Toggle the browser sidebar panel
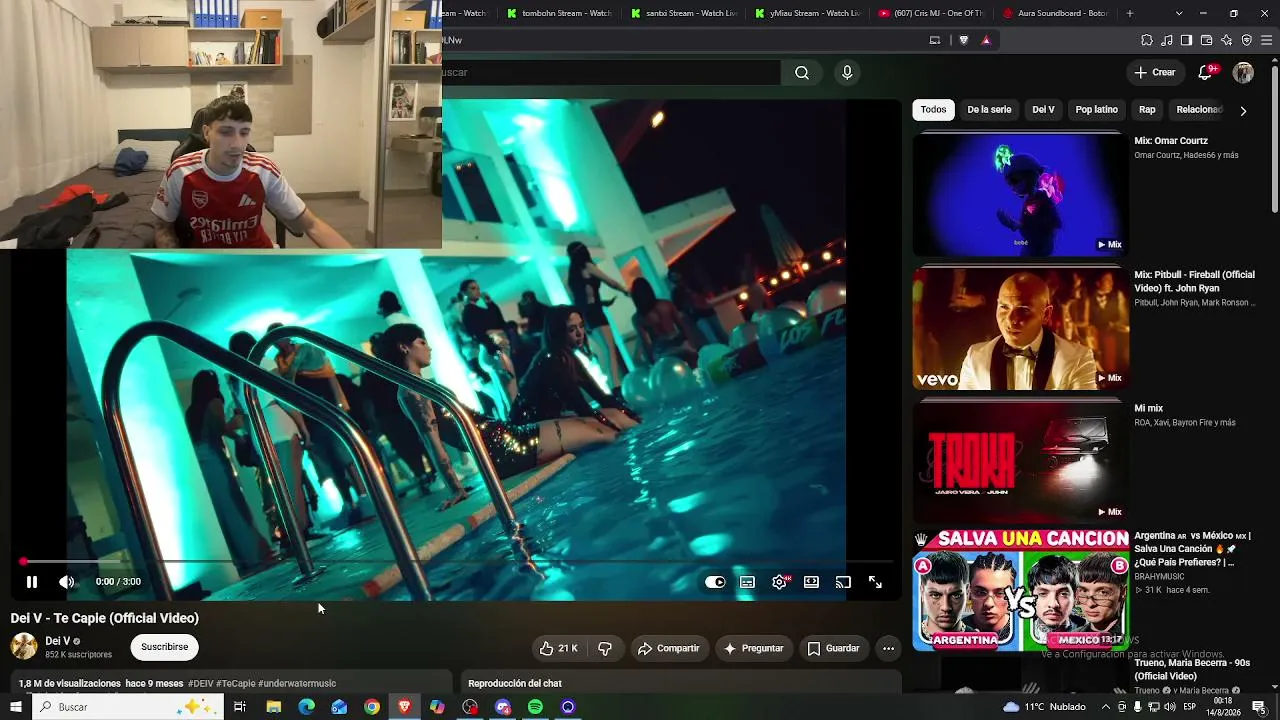The width and height of the screenshot is (1280, 720). tap(1186, 40)
